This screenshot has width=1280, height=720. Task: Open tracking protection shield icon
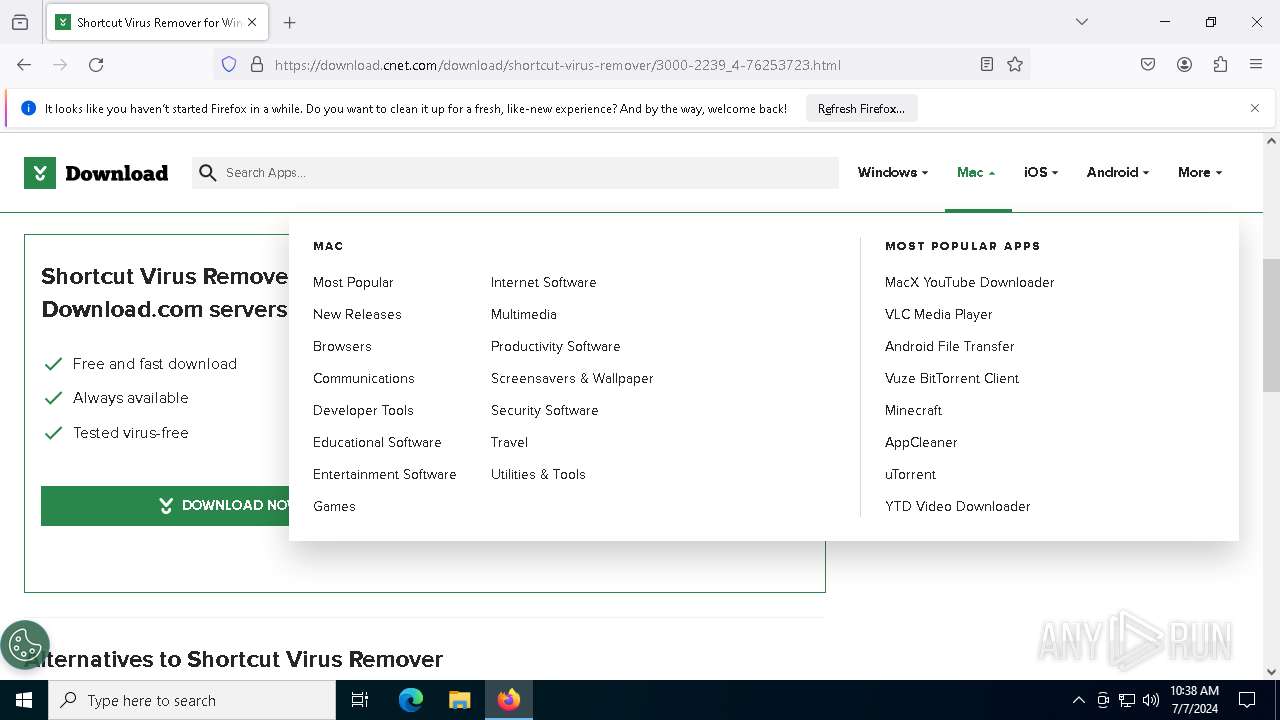click(229, 64)
